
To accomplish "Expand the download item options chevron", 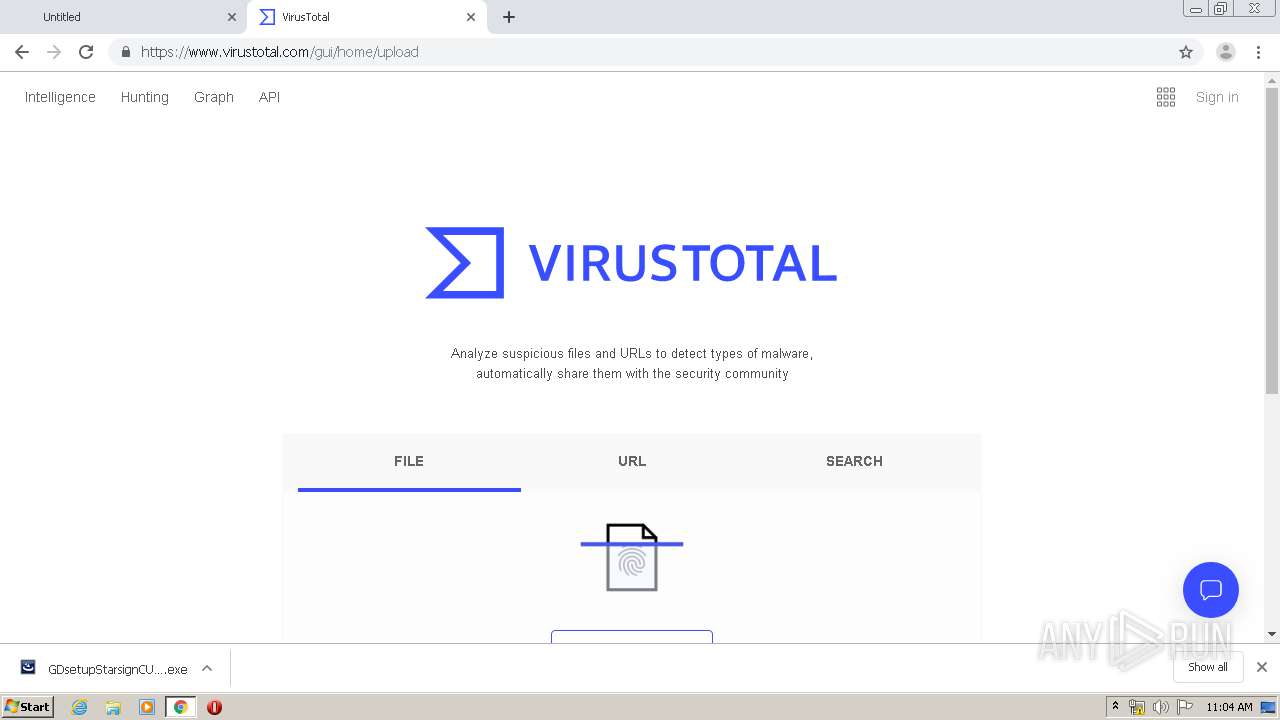I will [207, 668].
